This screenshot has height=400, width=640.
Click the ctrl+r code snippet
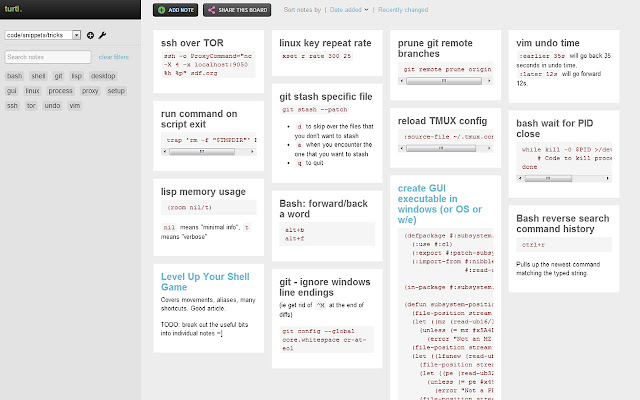[x=564, y=244]
